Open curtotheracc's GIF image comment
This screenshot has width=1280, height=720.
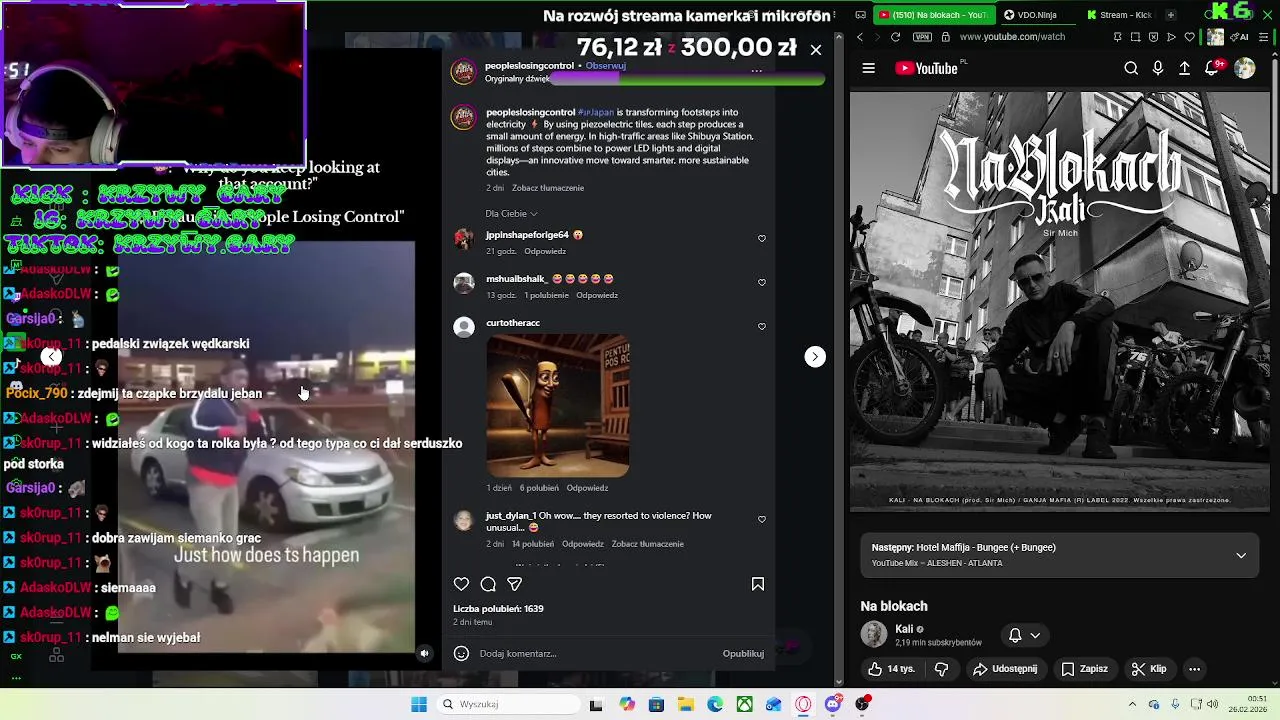pos(558,406)
